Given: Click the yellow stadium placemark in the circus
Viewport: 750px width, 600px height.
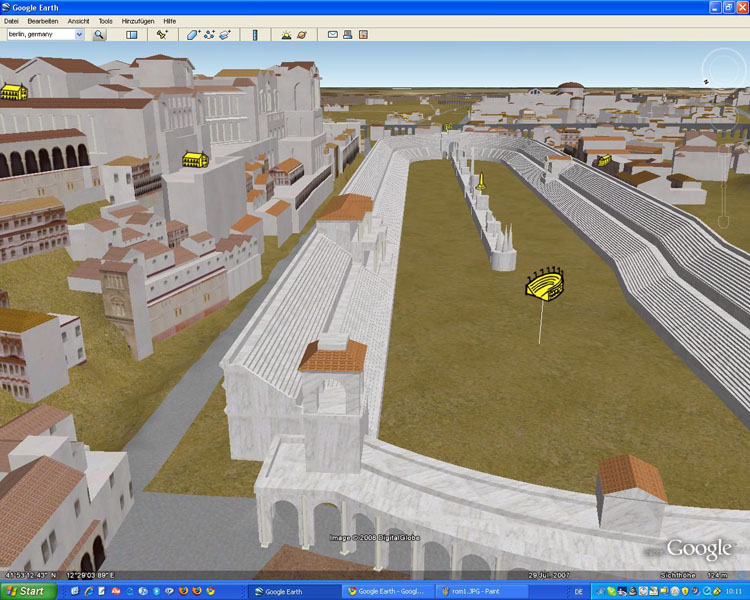Looking at the screenshot, I should pos(545,284).
